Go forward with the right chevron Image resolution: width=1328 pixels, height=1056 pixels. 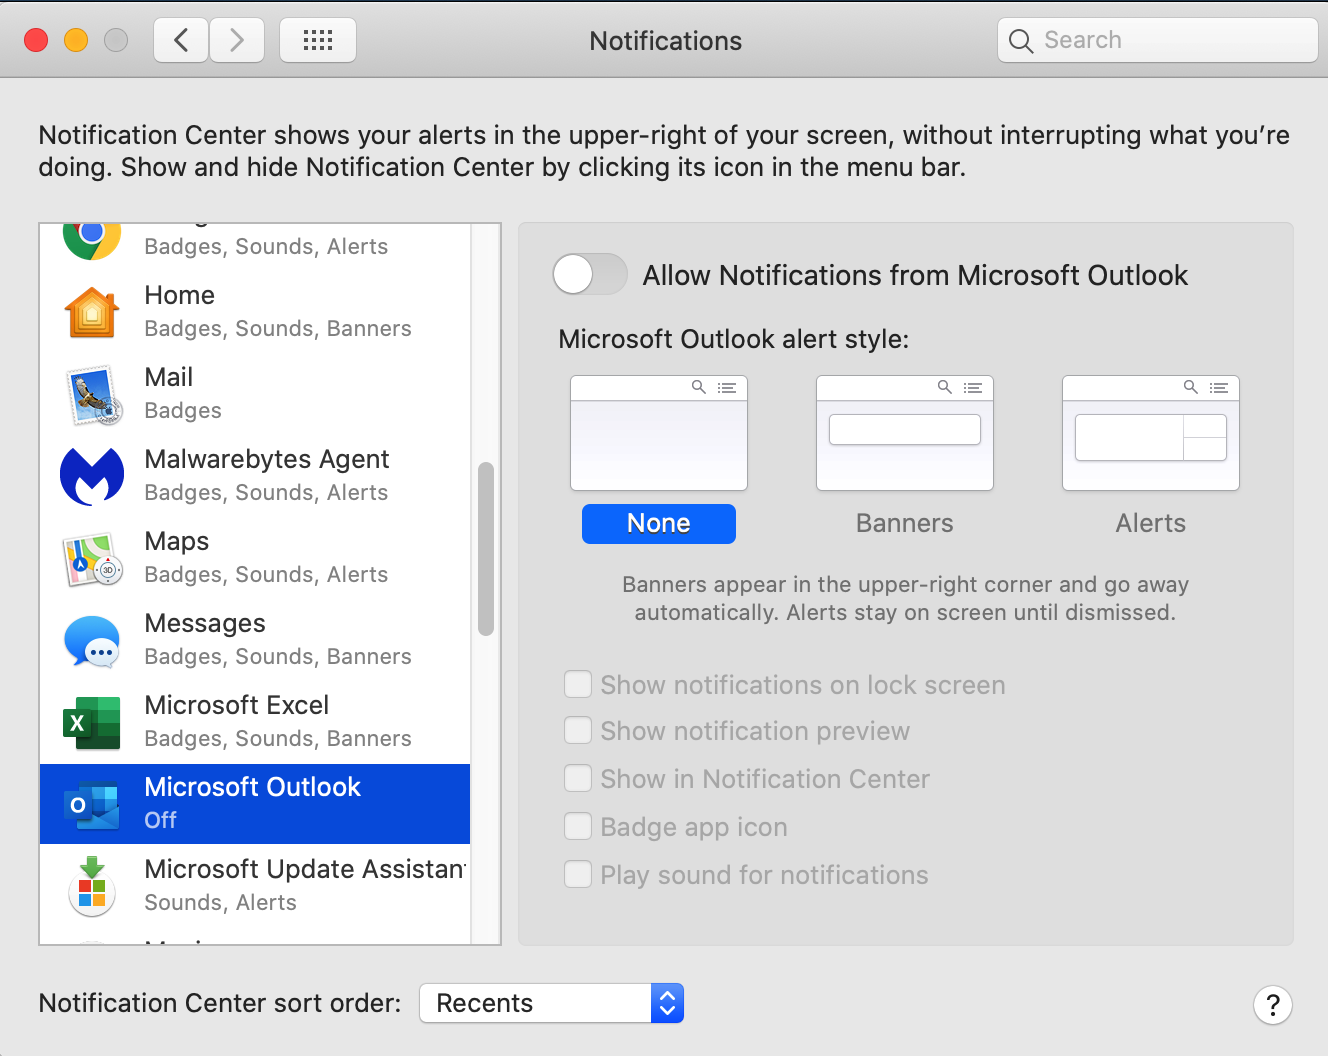(x=237, y=40)
